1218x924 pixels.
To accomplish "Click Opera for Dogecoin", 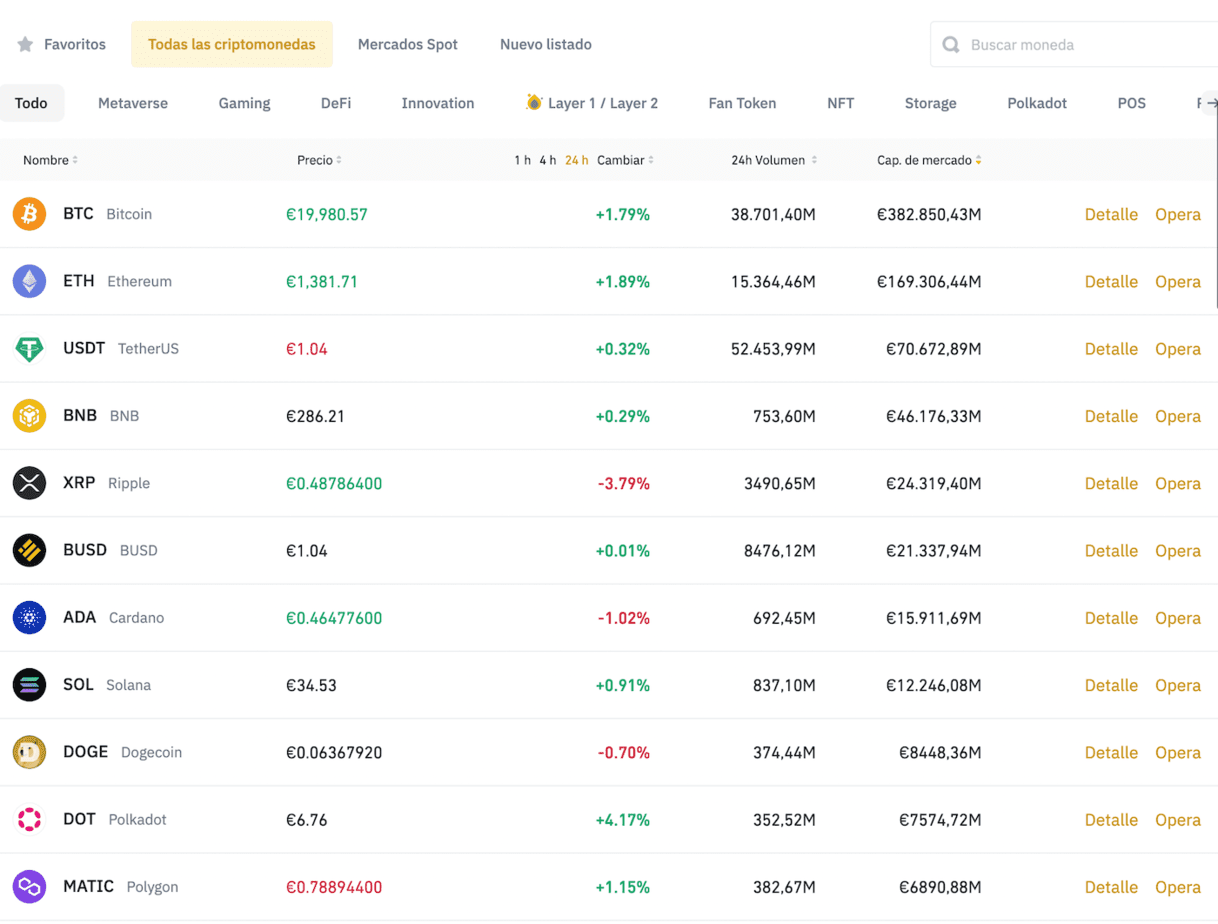I will point(1178,752).
